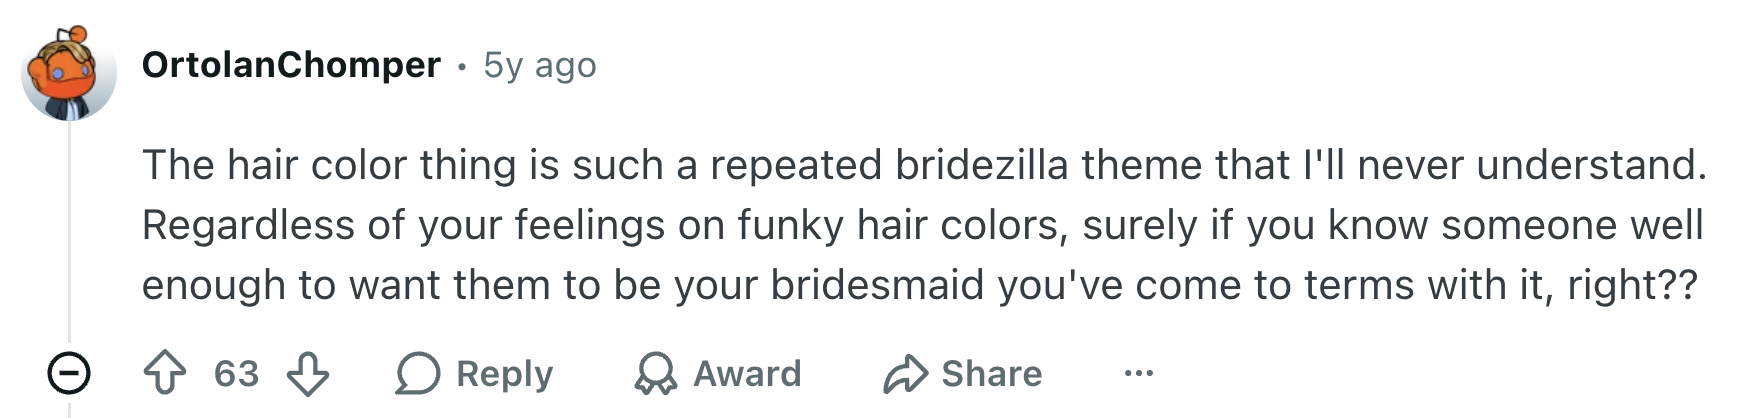
Task: Click the speech bubble reply icon
Action: pyautogui.click(x=418, y=374)
